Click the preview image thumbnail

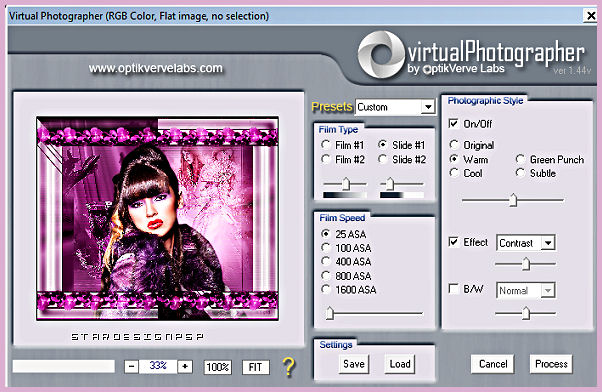(157, 218)
